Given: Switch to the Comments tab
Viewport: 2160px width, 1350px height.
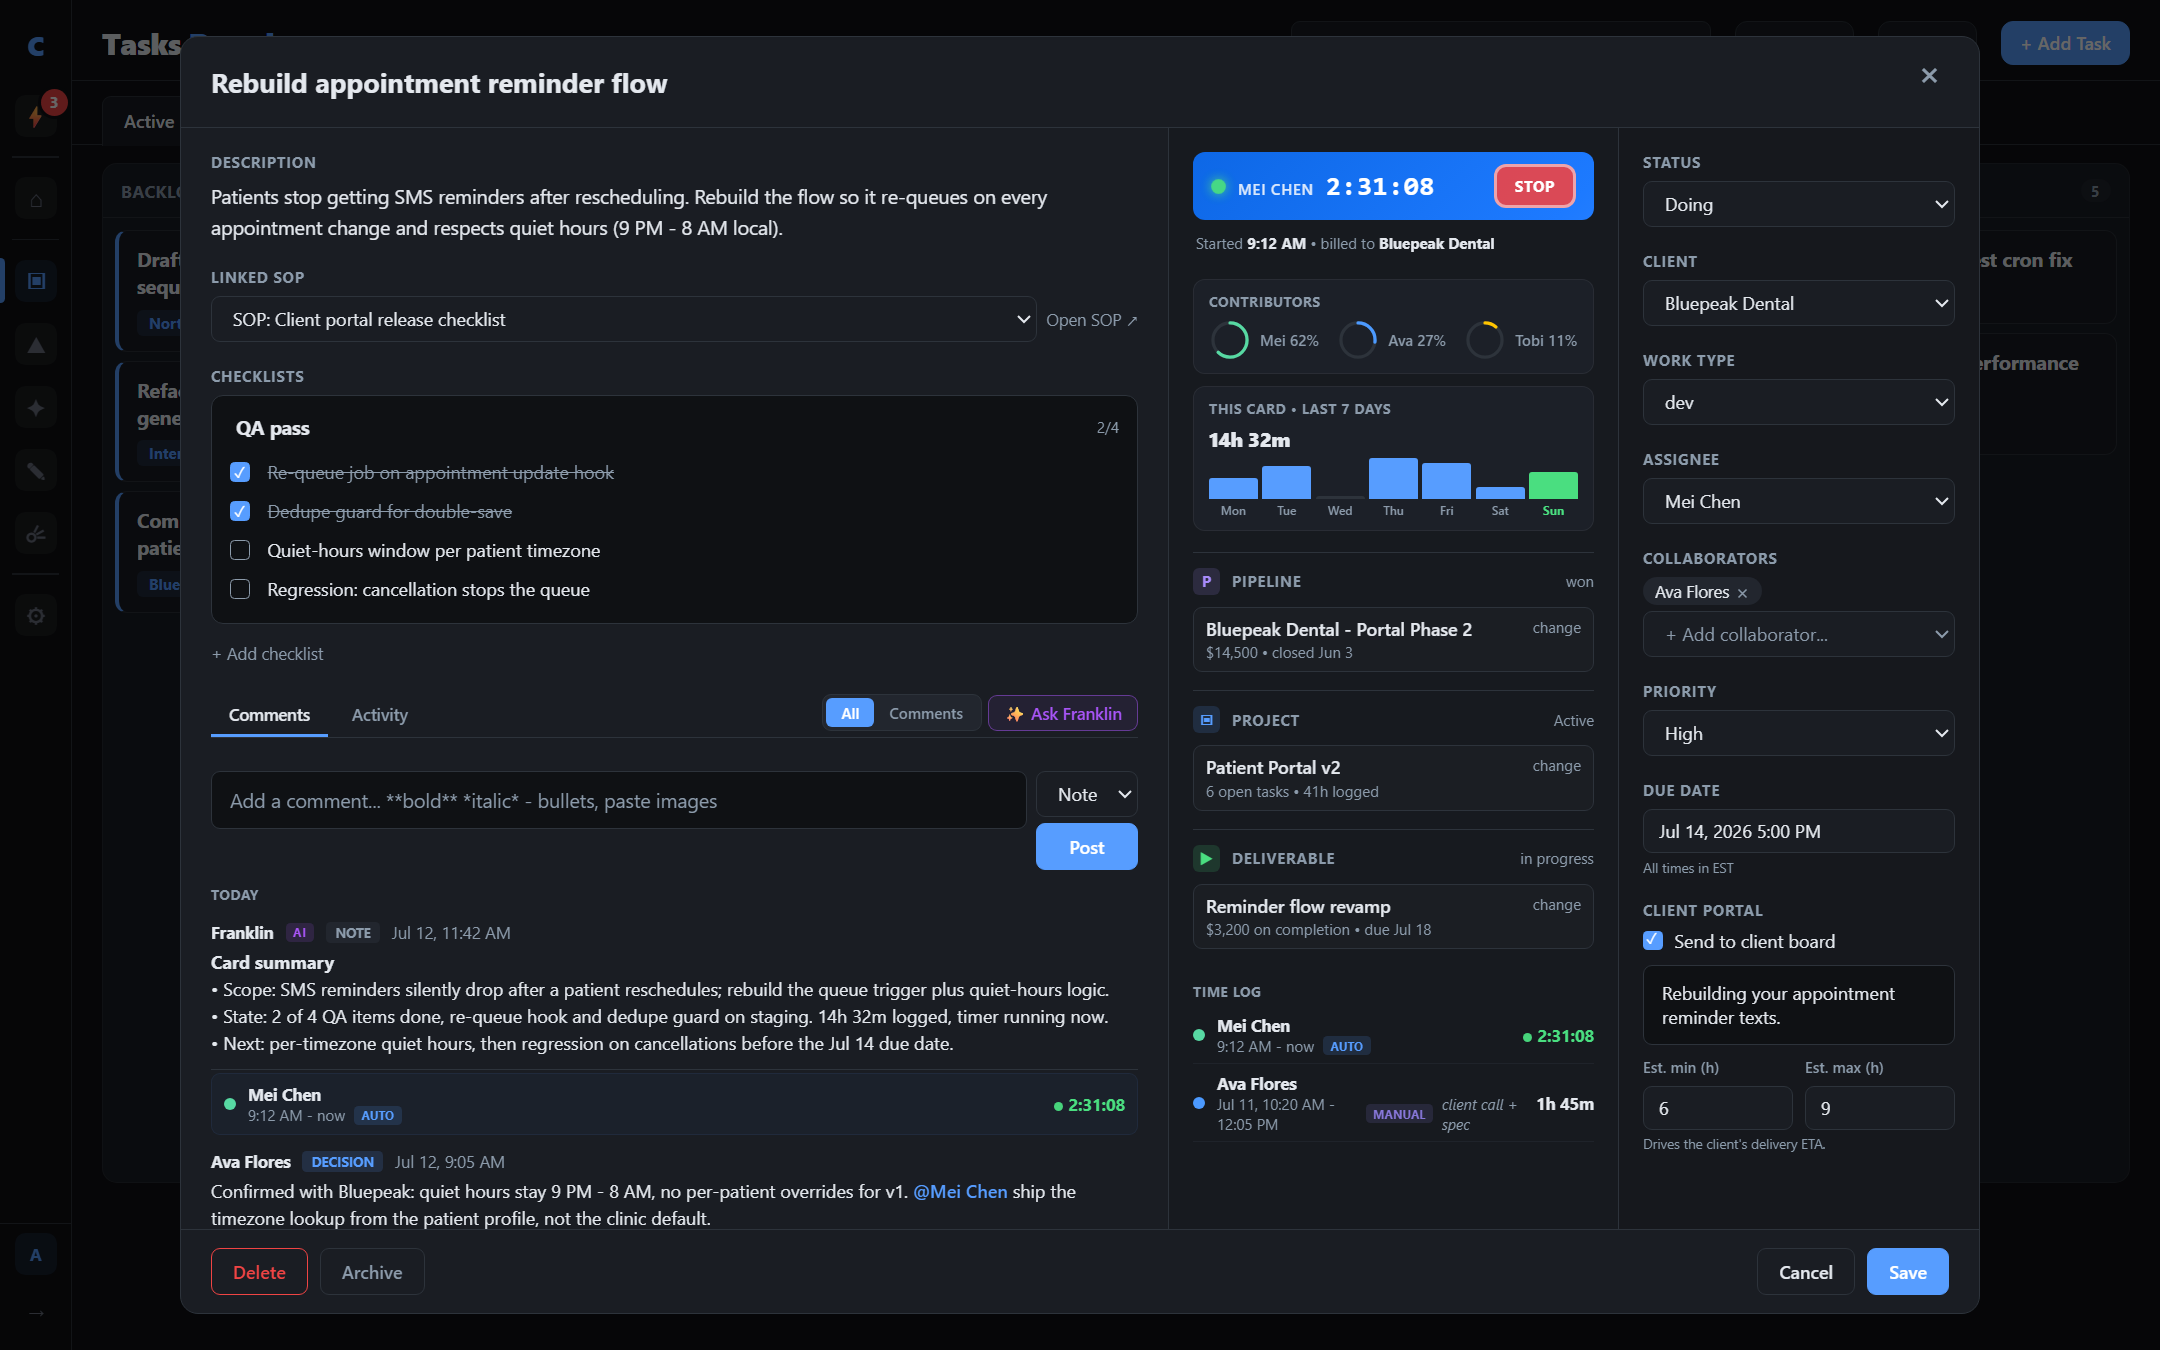Looking at the screenshot, I should (x=269, y=715).
